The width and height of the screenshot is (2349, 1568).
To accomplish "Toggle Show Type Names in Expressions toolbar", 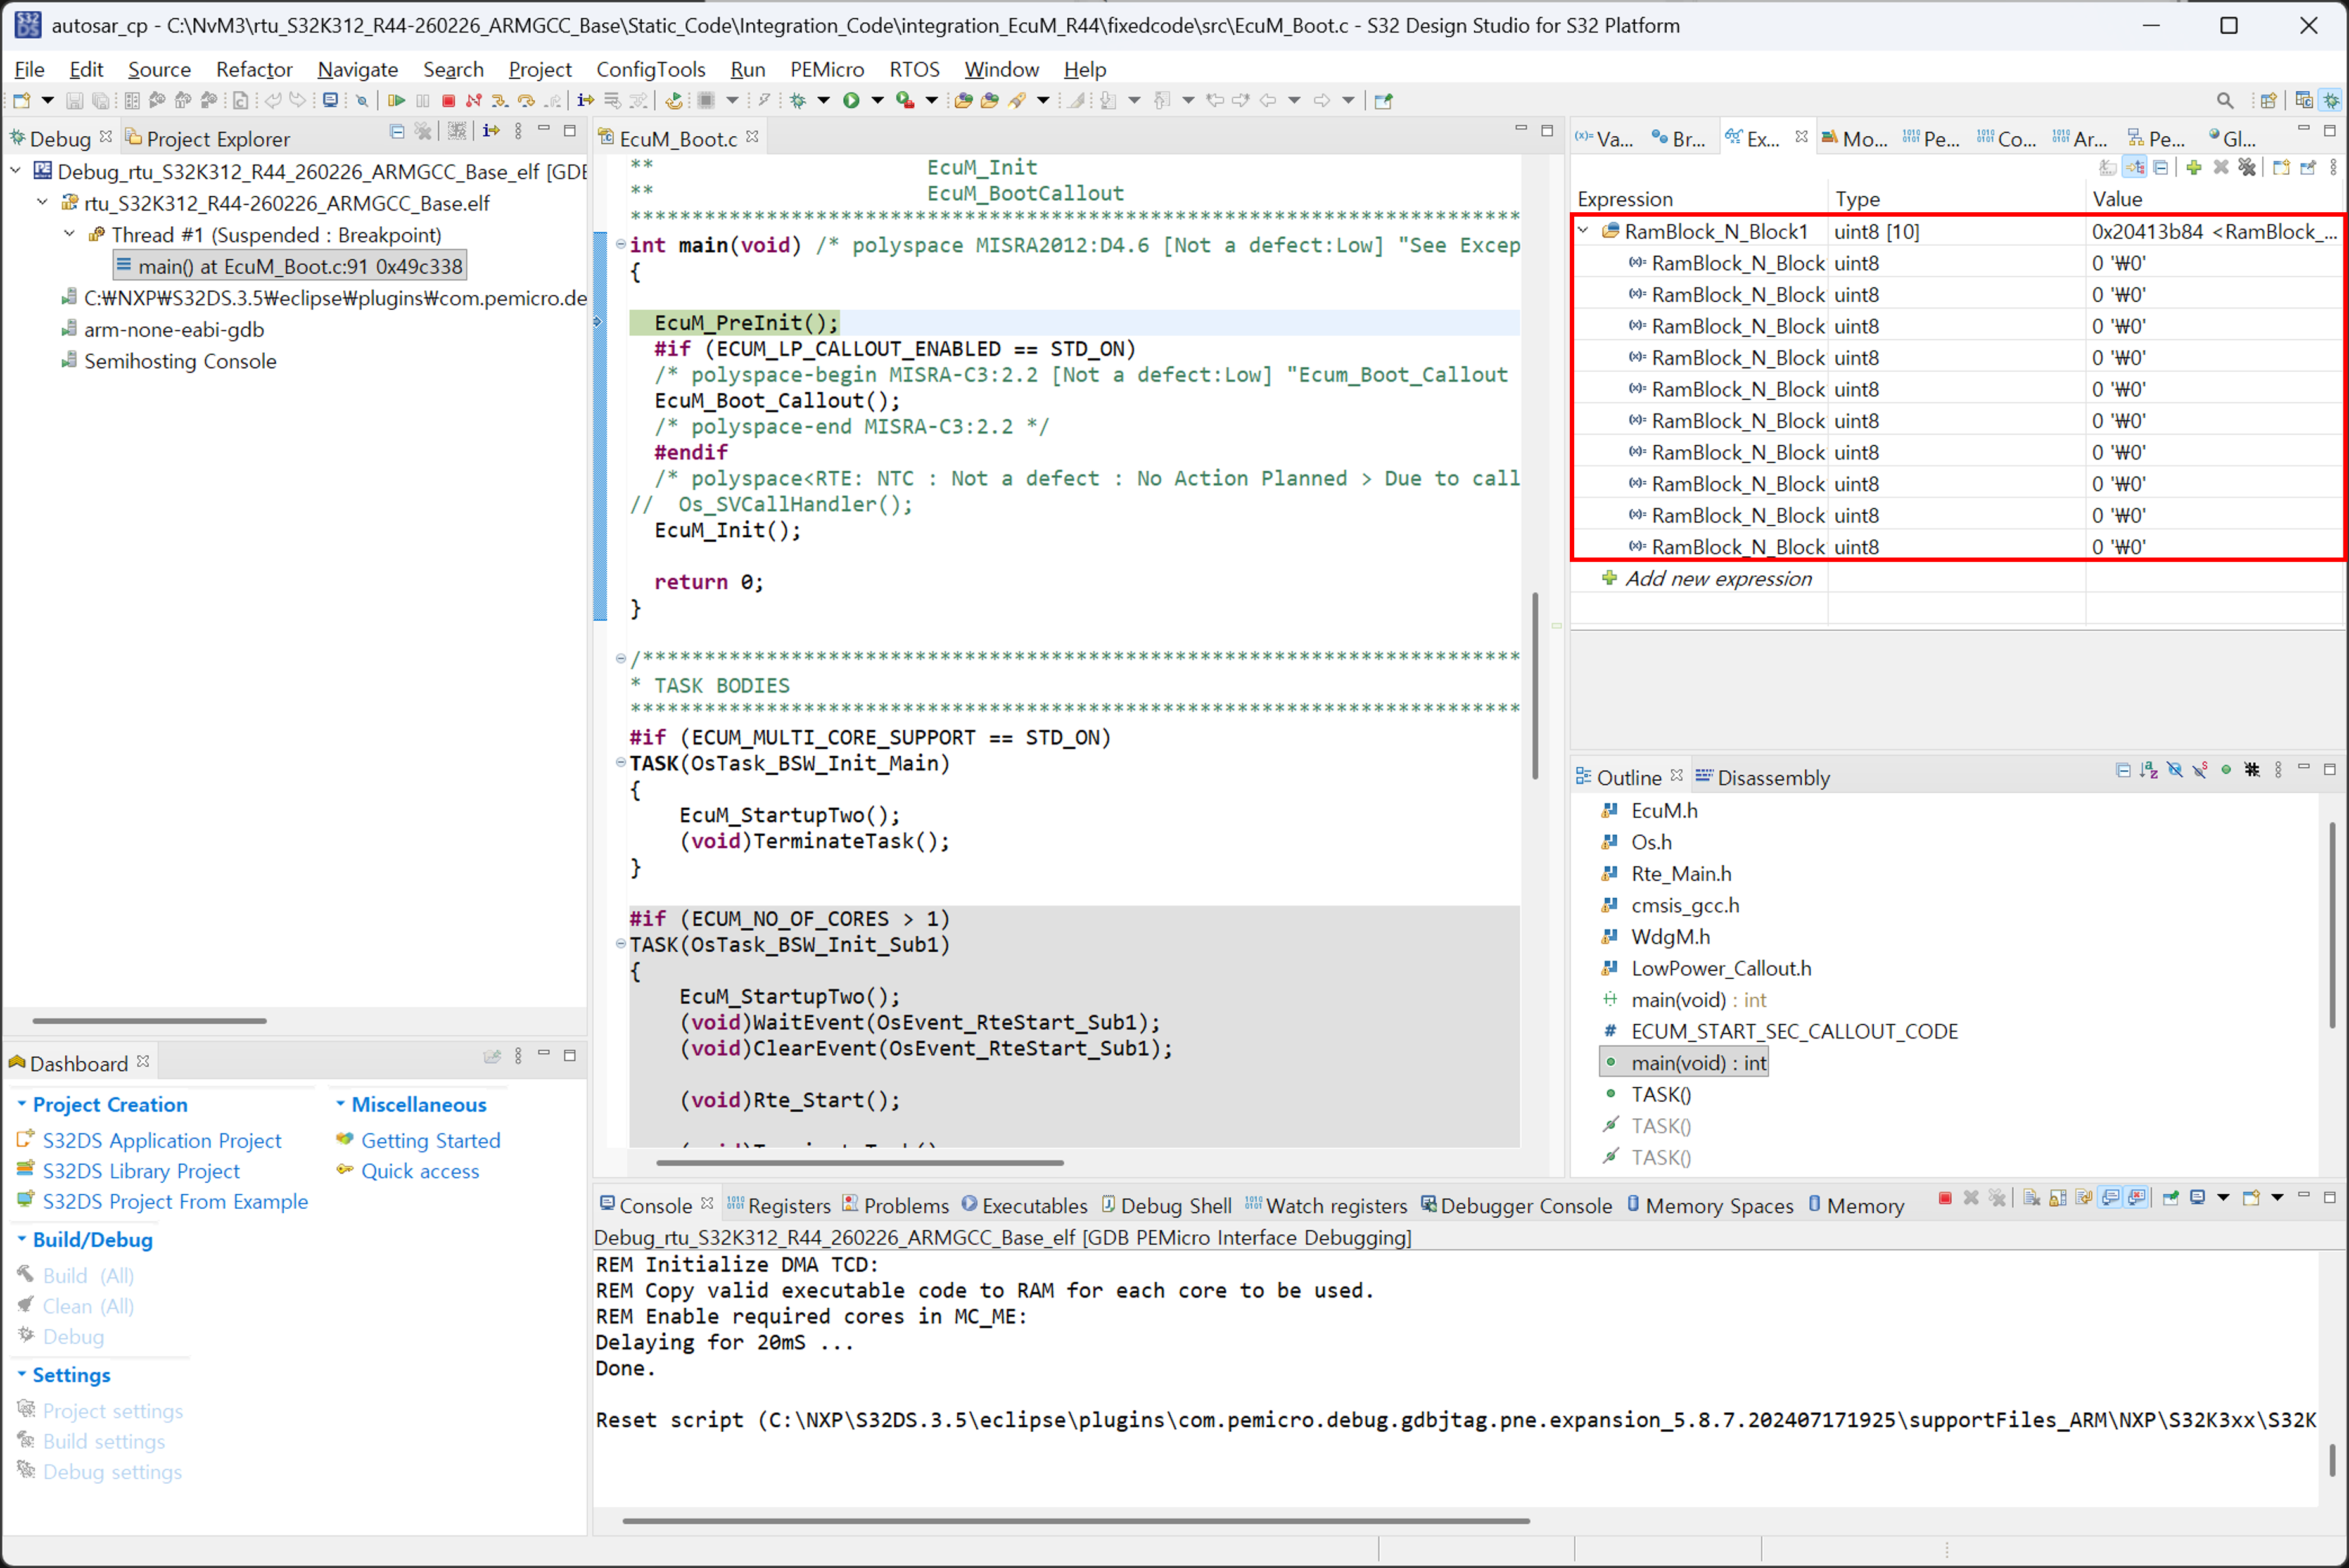I will (2109, 167).
